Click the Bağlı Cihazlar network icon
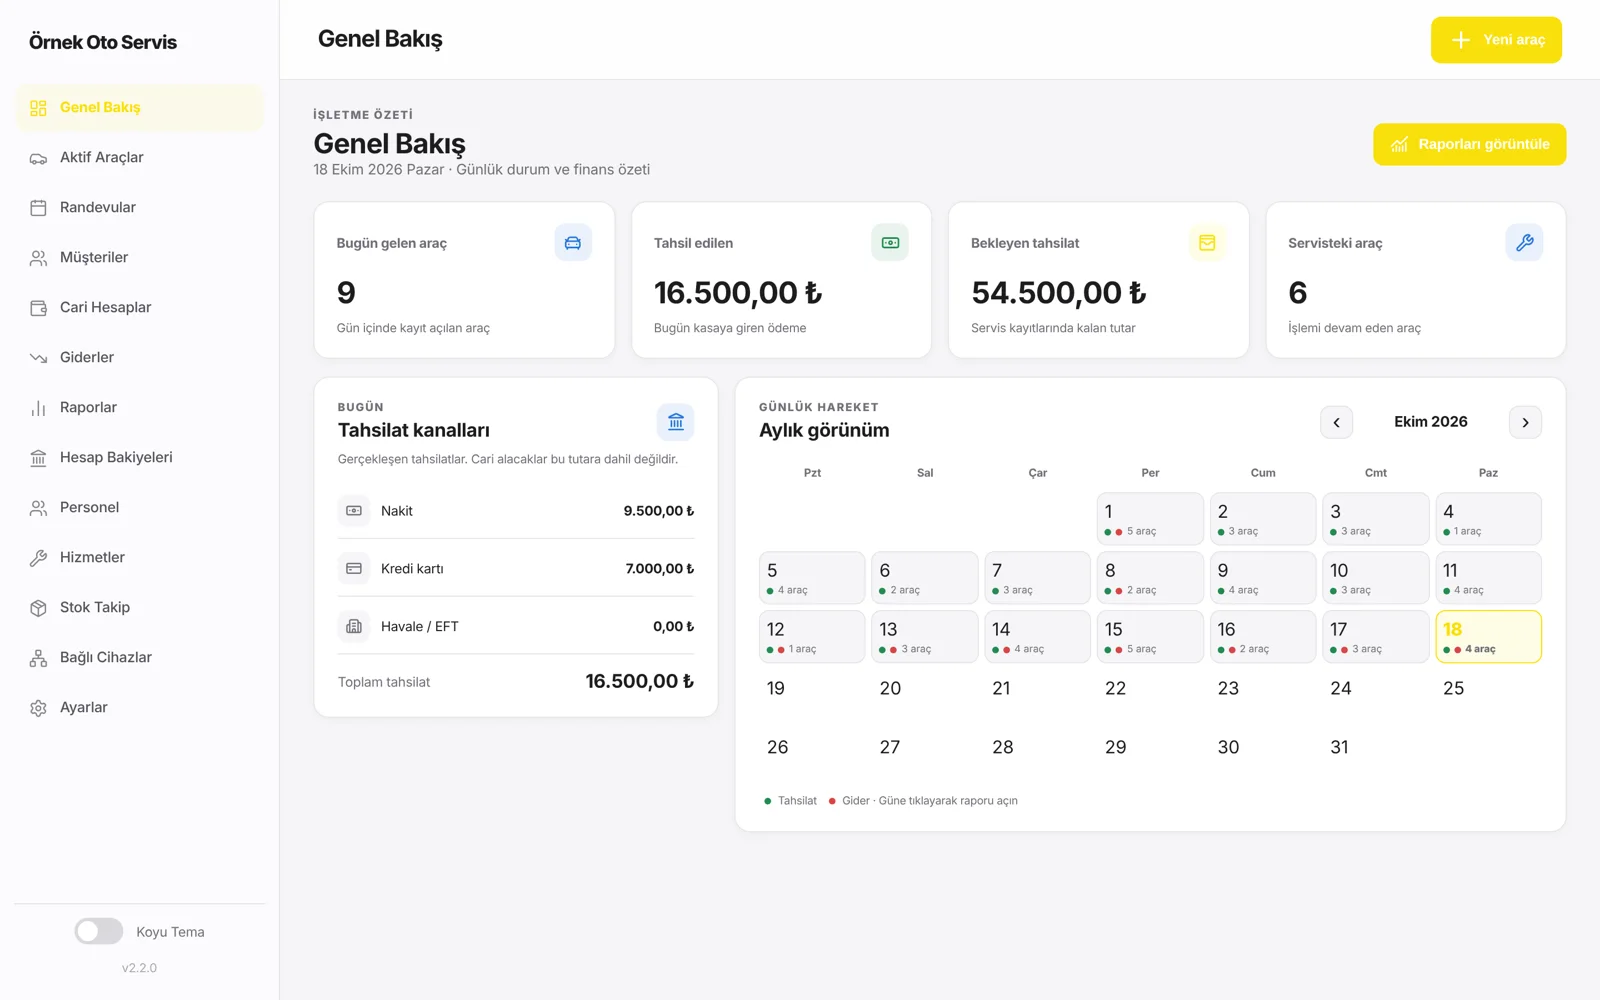This screenshot has width=1600, height=1000. click(x=38, y=658)
